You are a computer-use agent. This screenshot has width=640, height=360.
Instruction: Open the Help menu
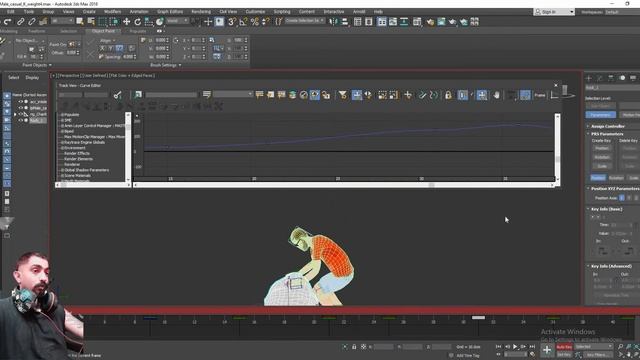378,12
